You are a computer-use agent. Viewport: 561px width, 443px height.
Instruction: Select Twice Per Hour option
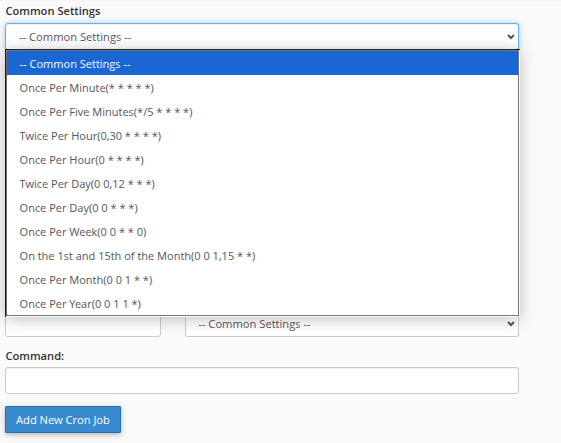pos(262,136)
